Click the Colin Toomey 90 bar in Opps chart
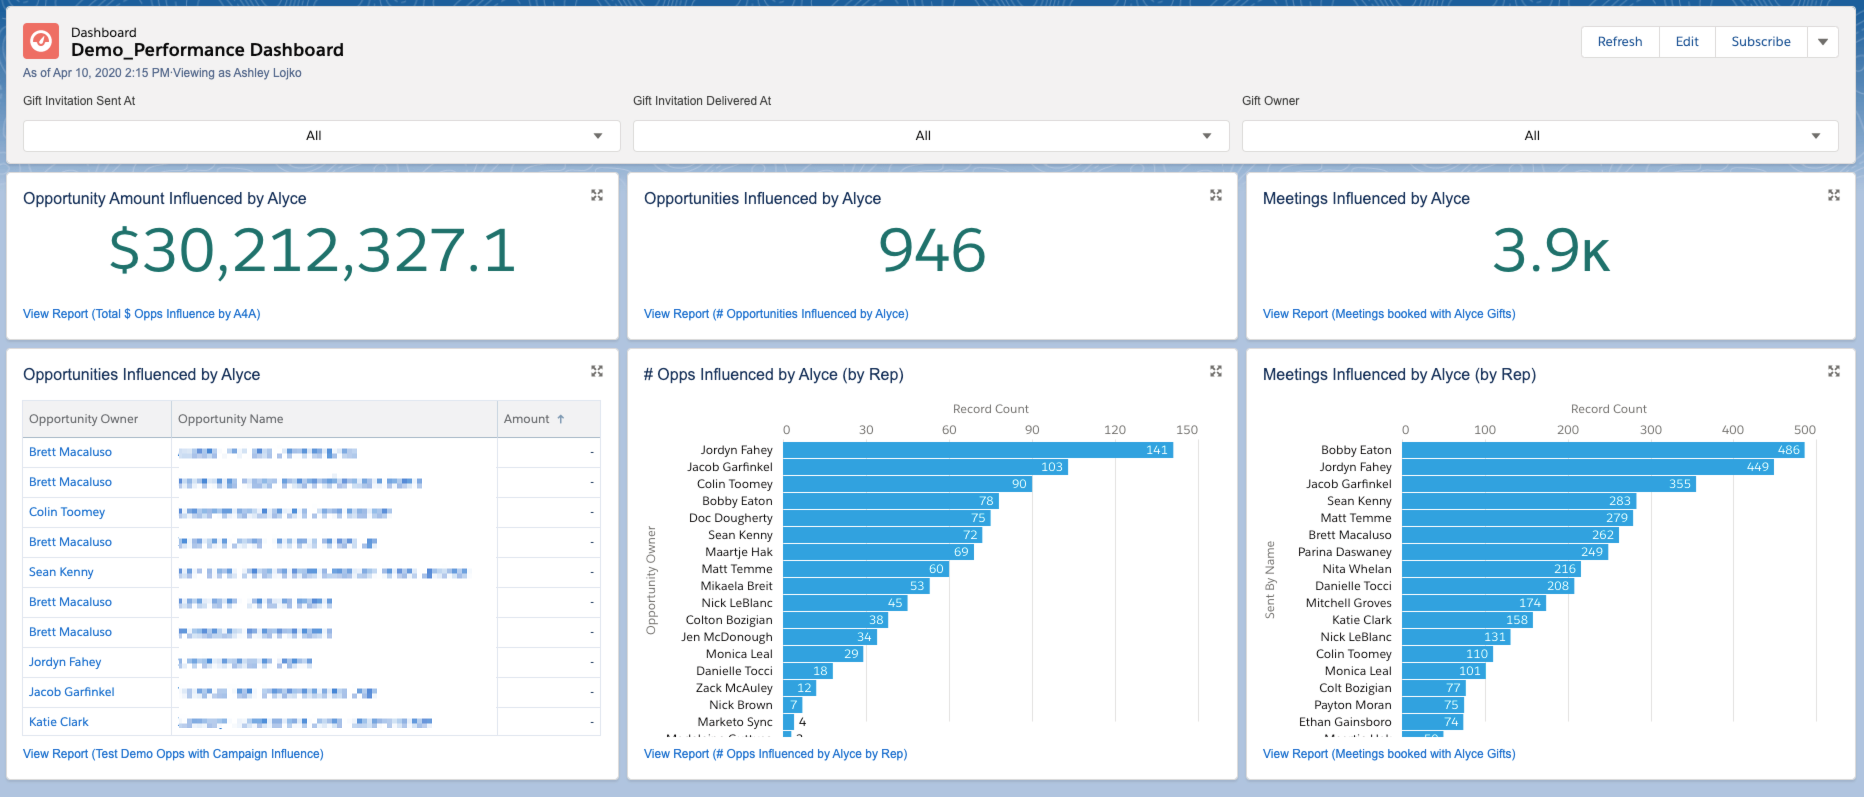 (908, 484)
